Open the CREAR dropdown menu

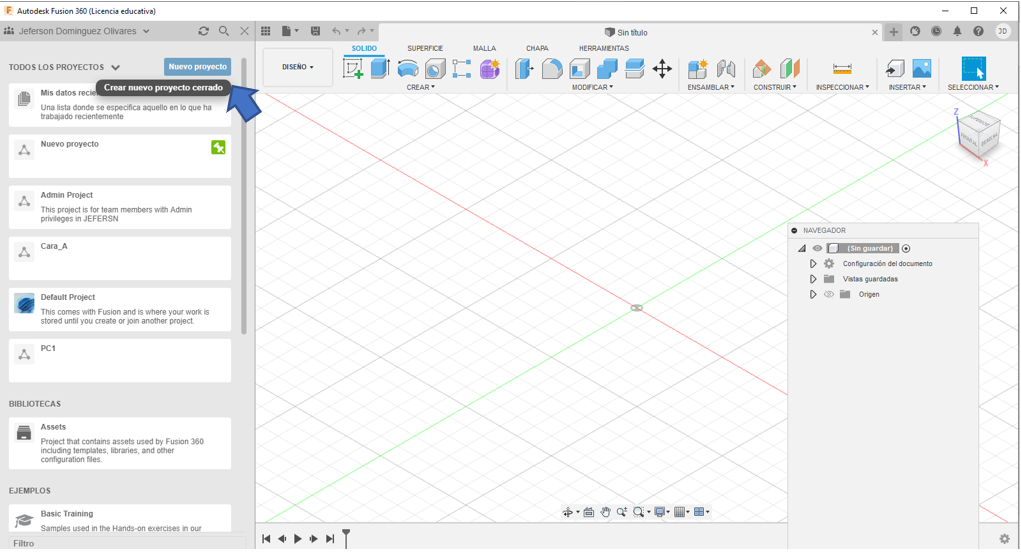pos(421,87)
